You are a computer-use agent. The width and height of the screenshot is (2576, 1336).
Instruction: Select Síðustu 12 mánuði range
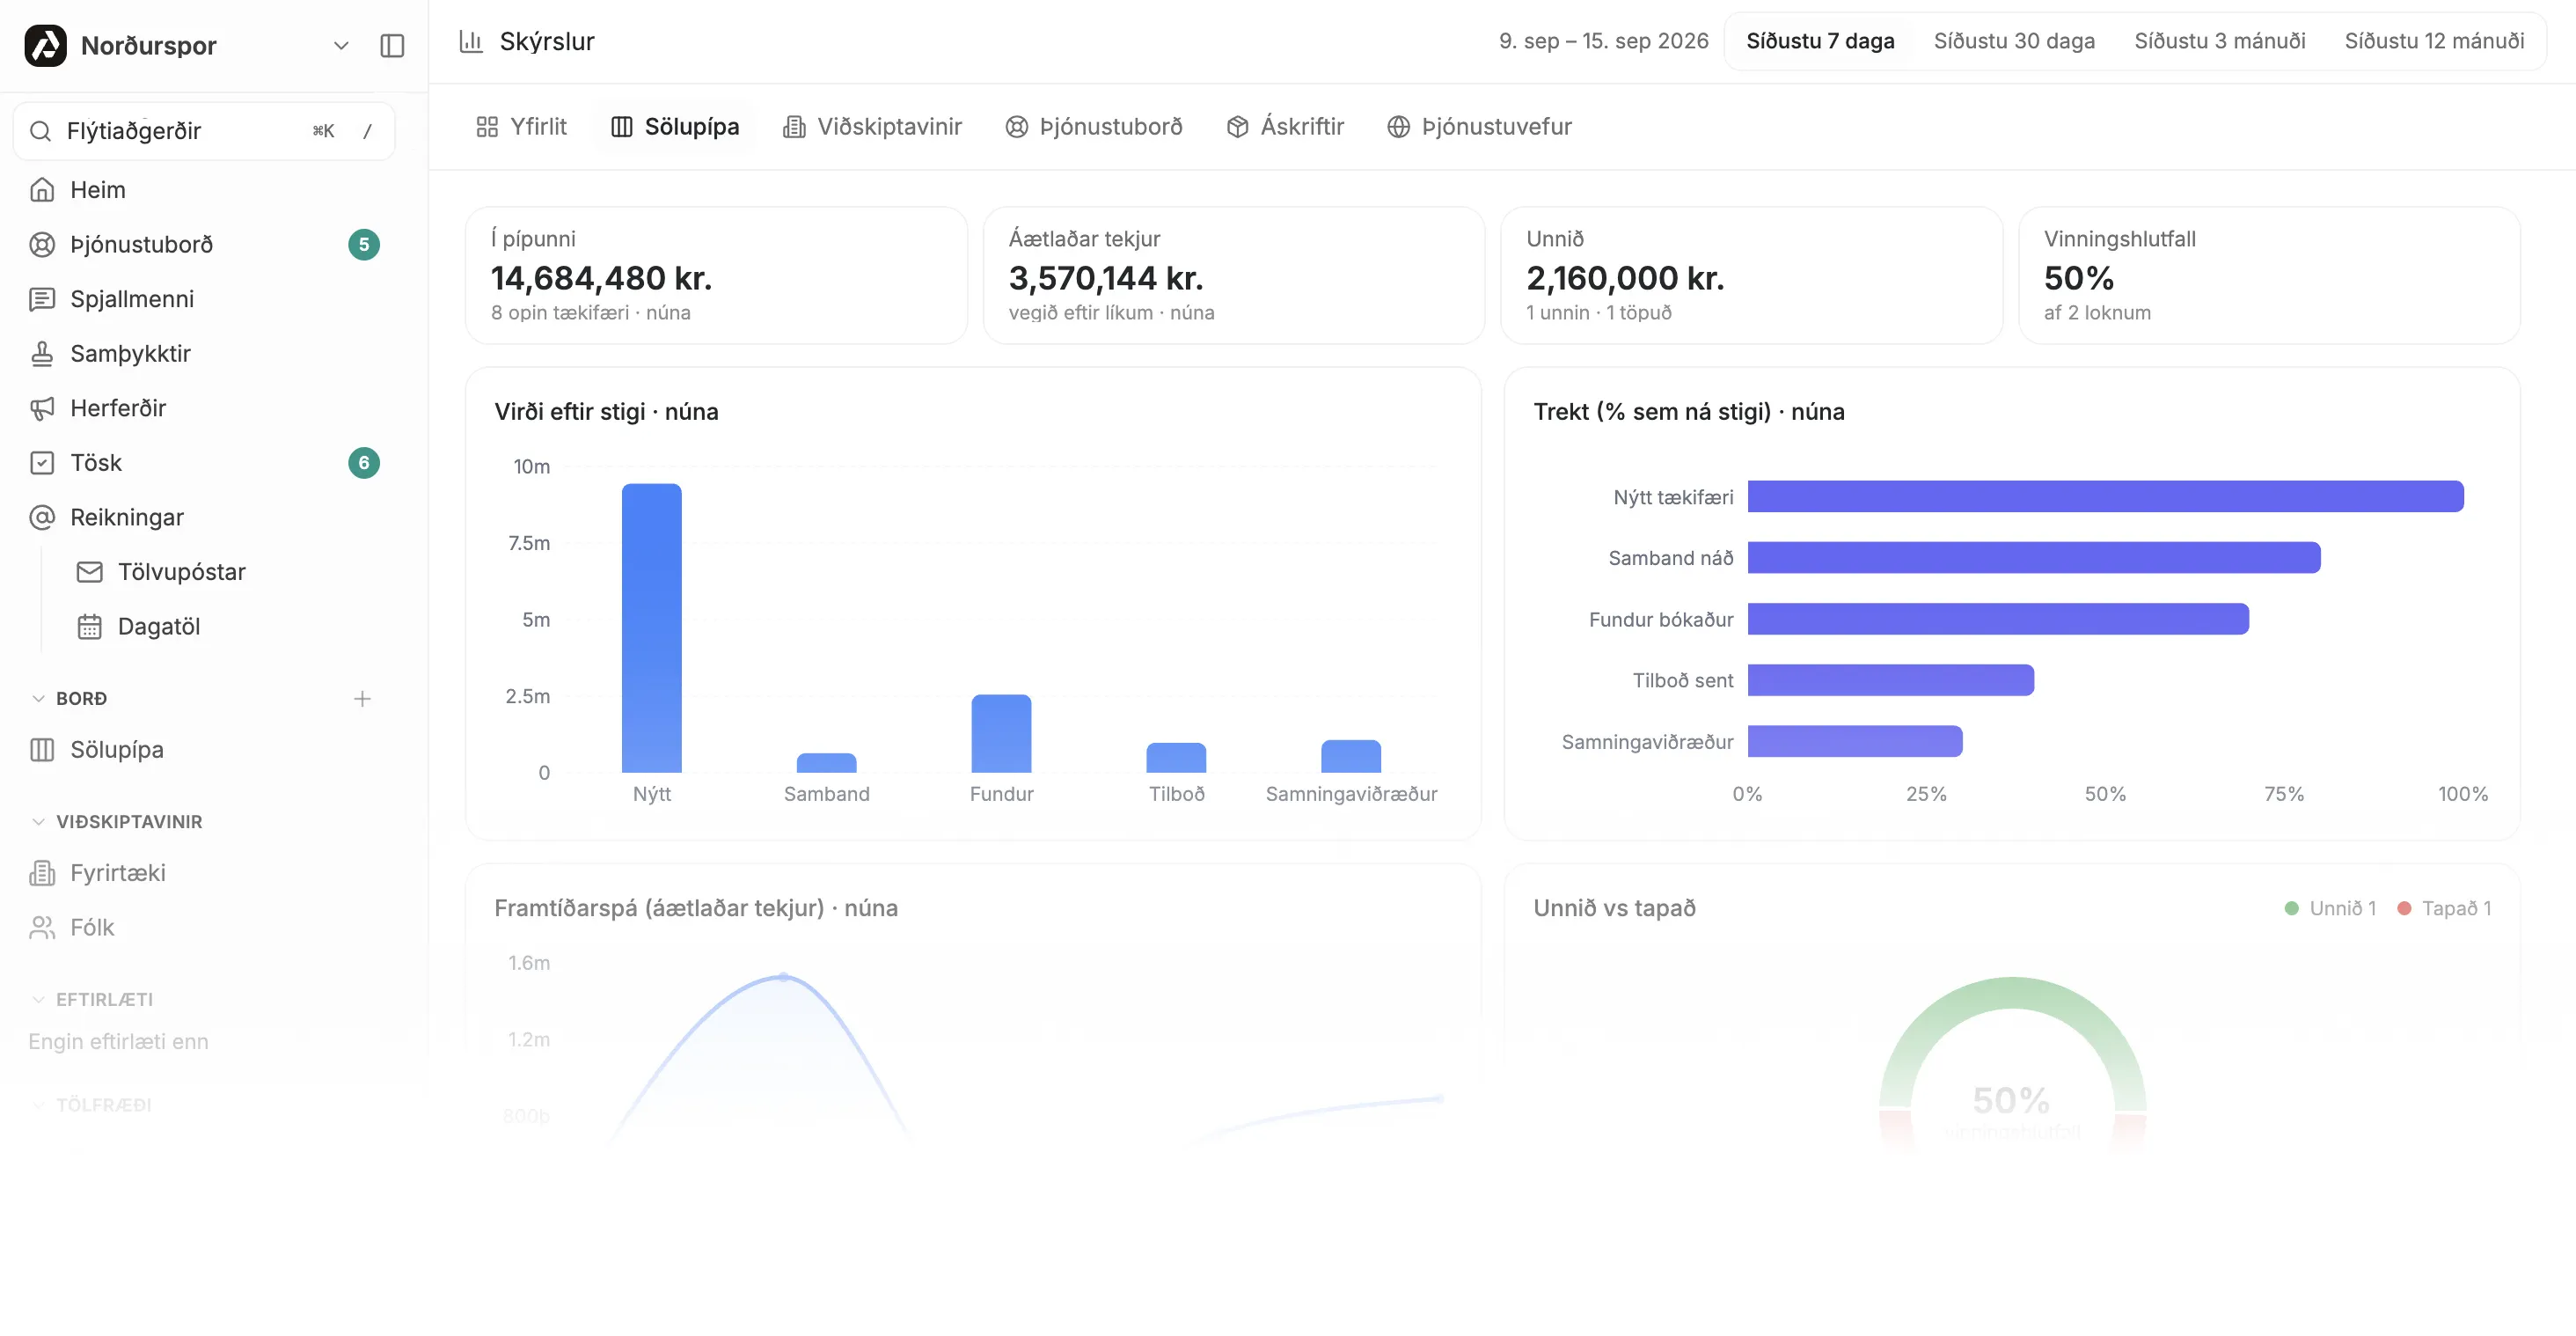pyautogui.click(x=2434, y=41)
